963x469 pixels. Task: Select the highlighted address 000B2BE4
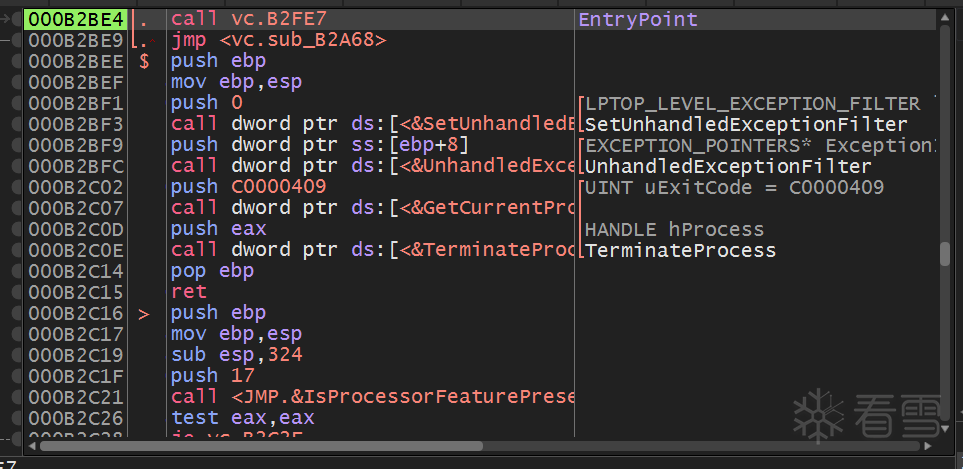point(76,19)
